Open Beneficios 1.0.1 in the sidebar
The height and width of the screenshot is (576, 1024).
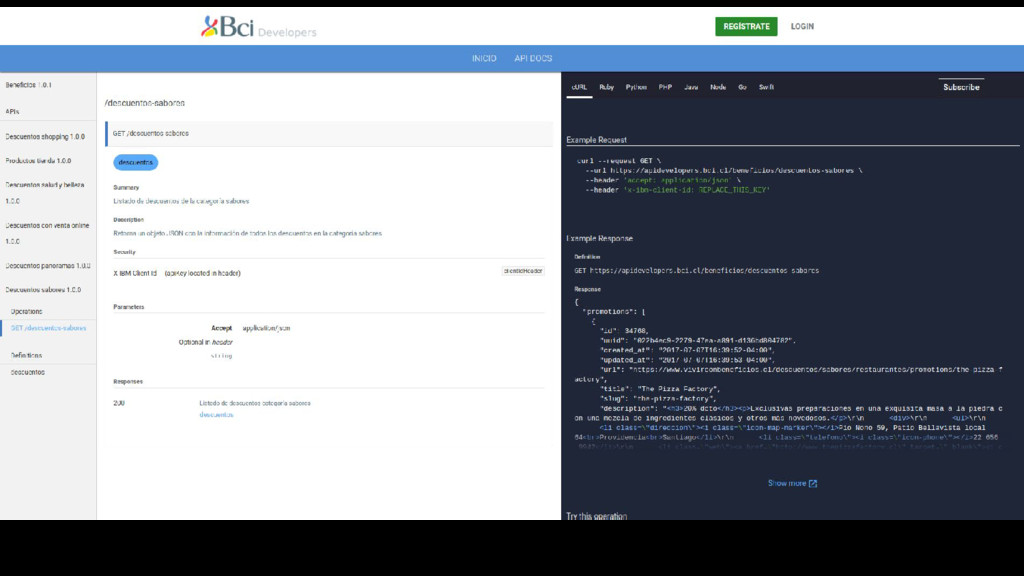[x=29, y=85]
